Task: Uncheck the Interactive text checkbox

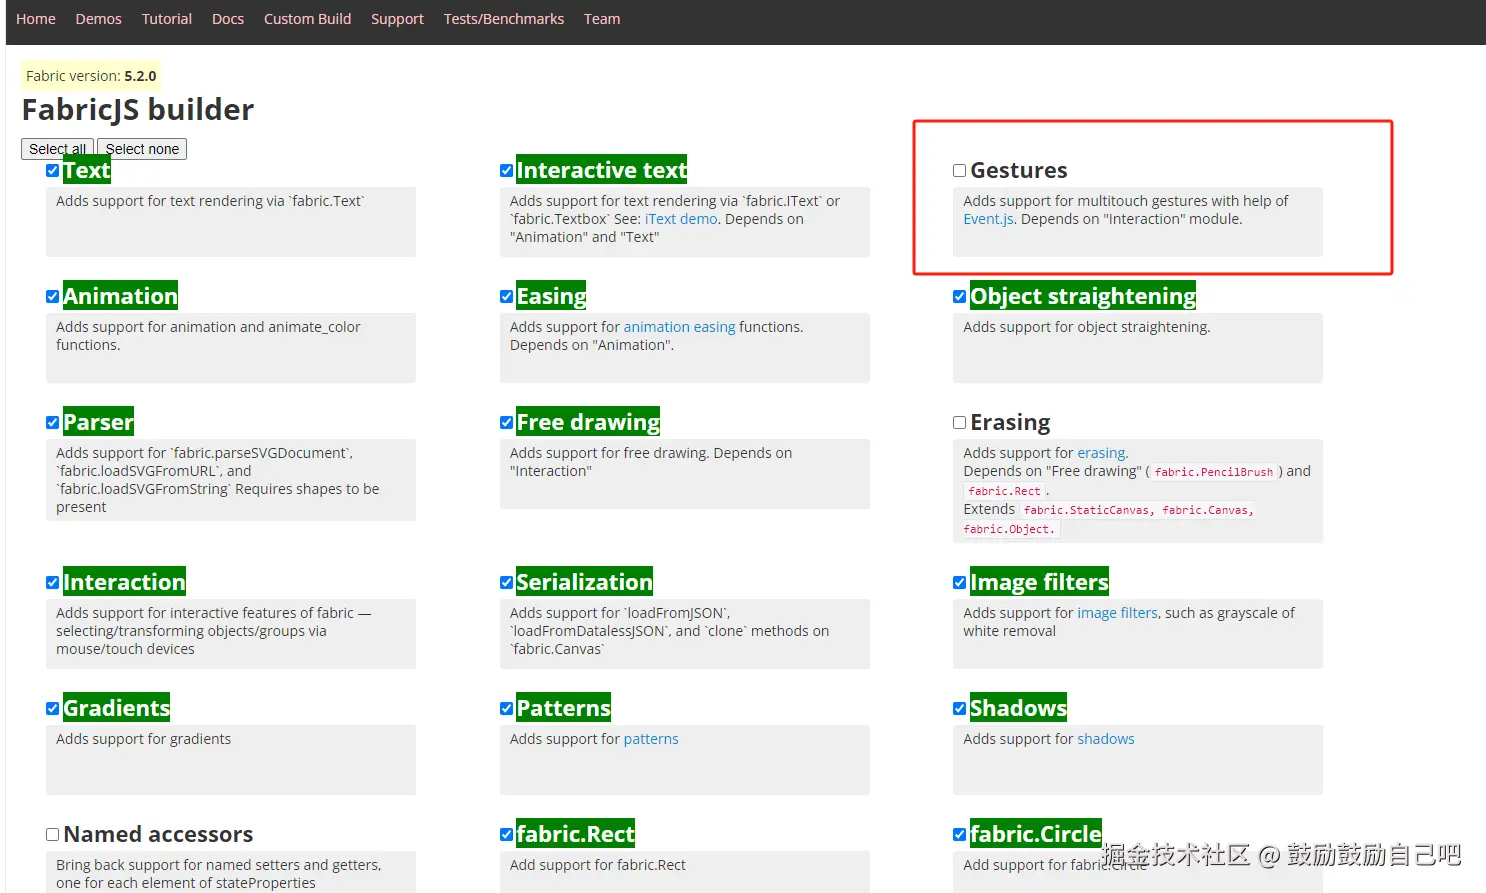Action: point(506,171)
